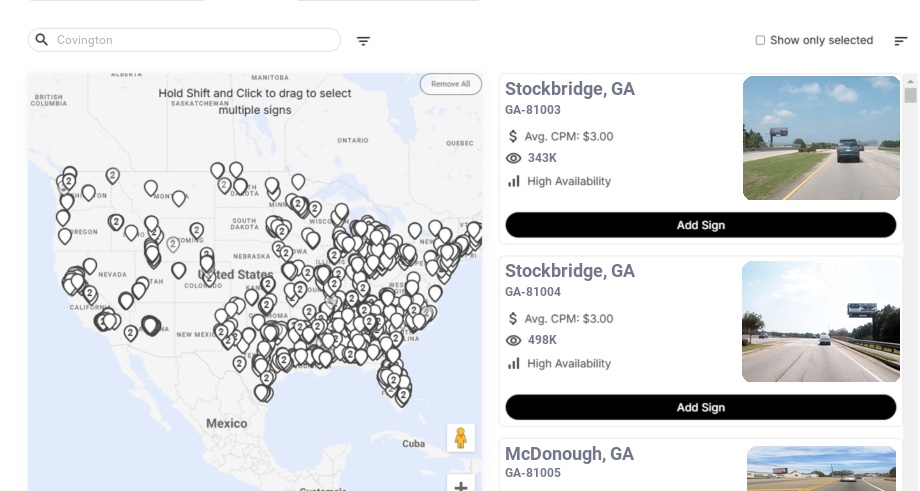Screen dimensions: 920x491
Task: Enable Show only selected checkbox
Action: (760, 41)
